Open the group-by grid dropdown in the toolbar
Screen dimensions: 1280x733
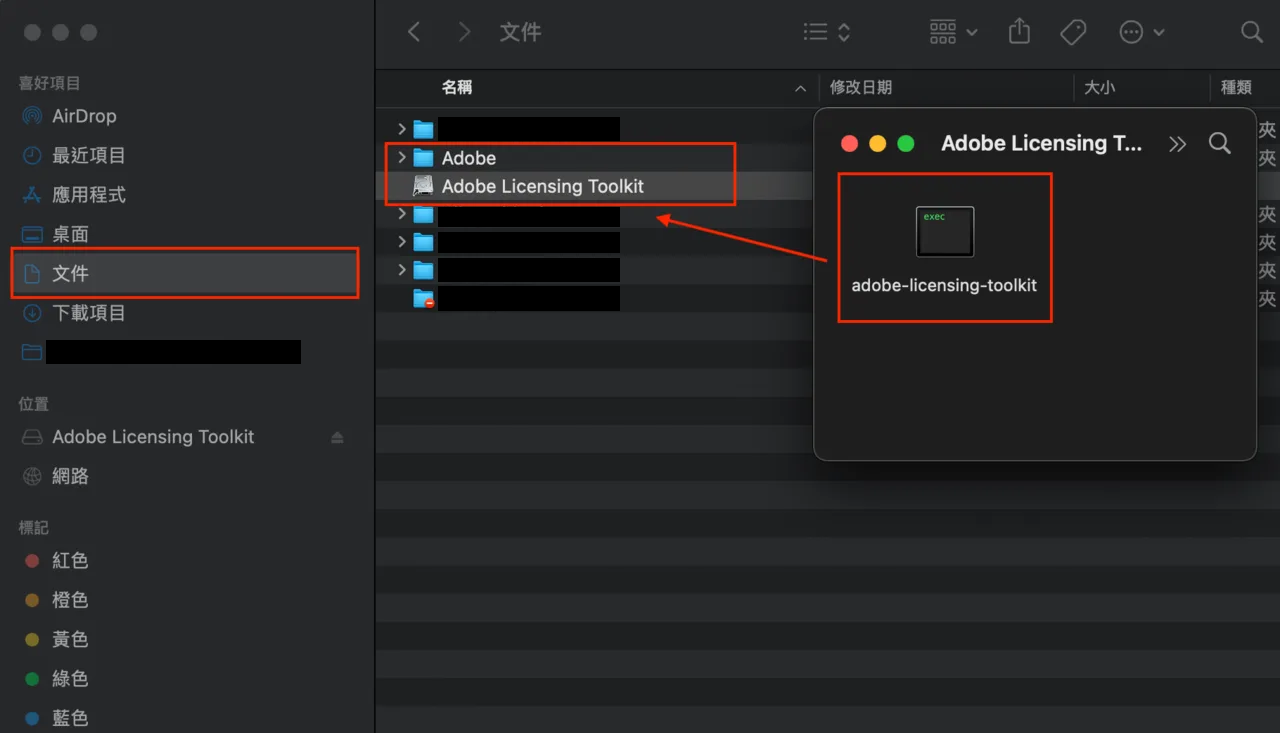(953, 32)
